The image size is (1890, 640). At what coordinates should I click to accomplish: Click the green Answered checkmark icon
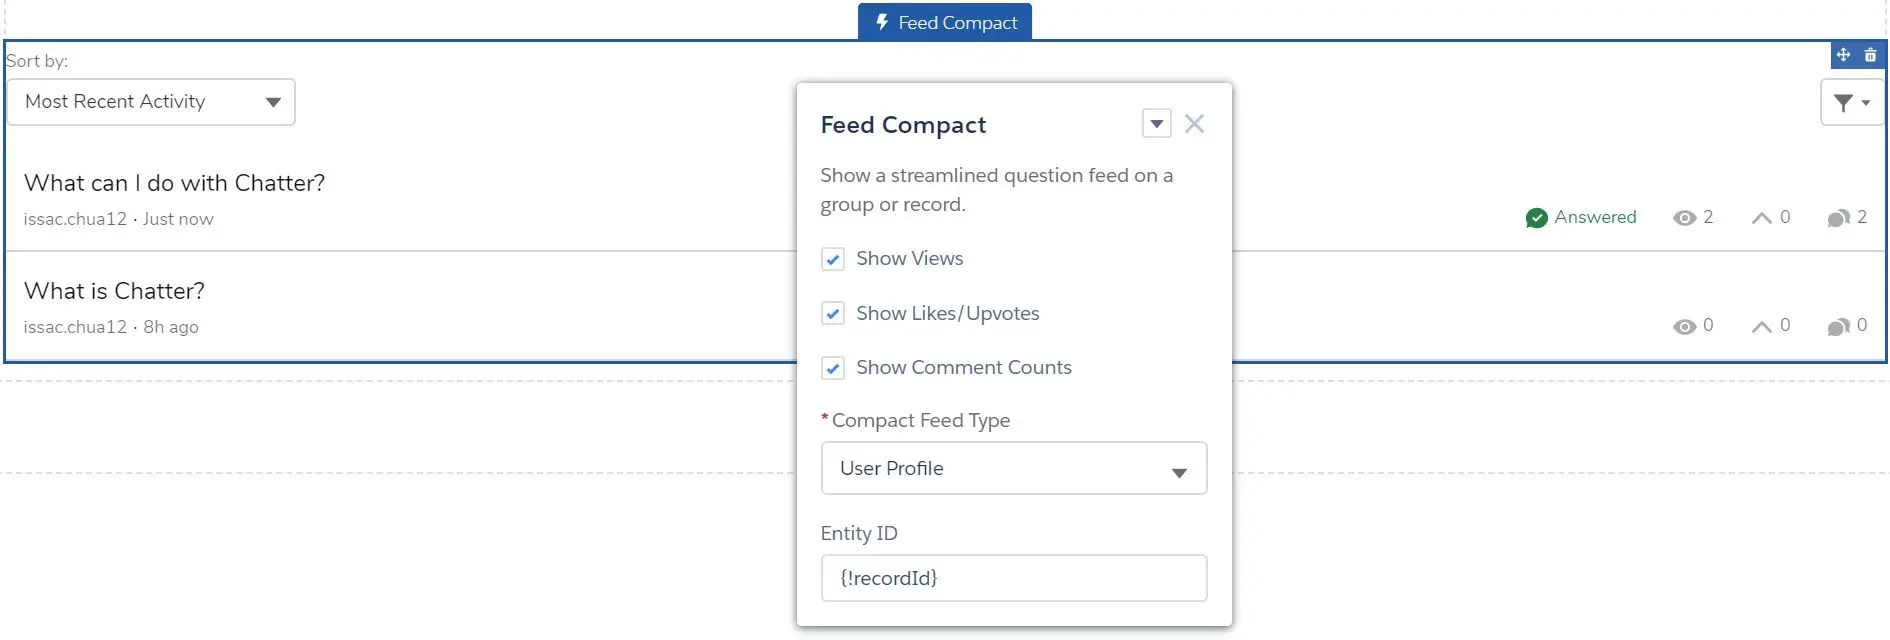pyautogui.click(x=1537, y=218)
